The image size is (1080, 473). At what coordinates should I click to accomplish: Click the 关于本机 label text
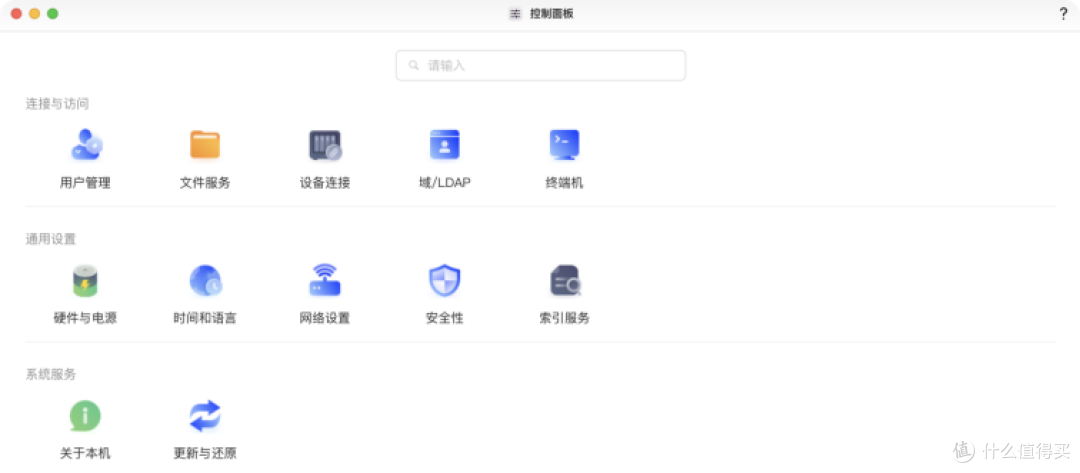pos(85,454)
